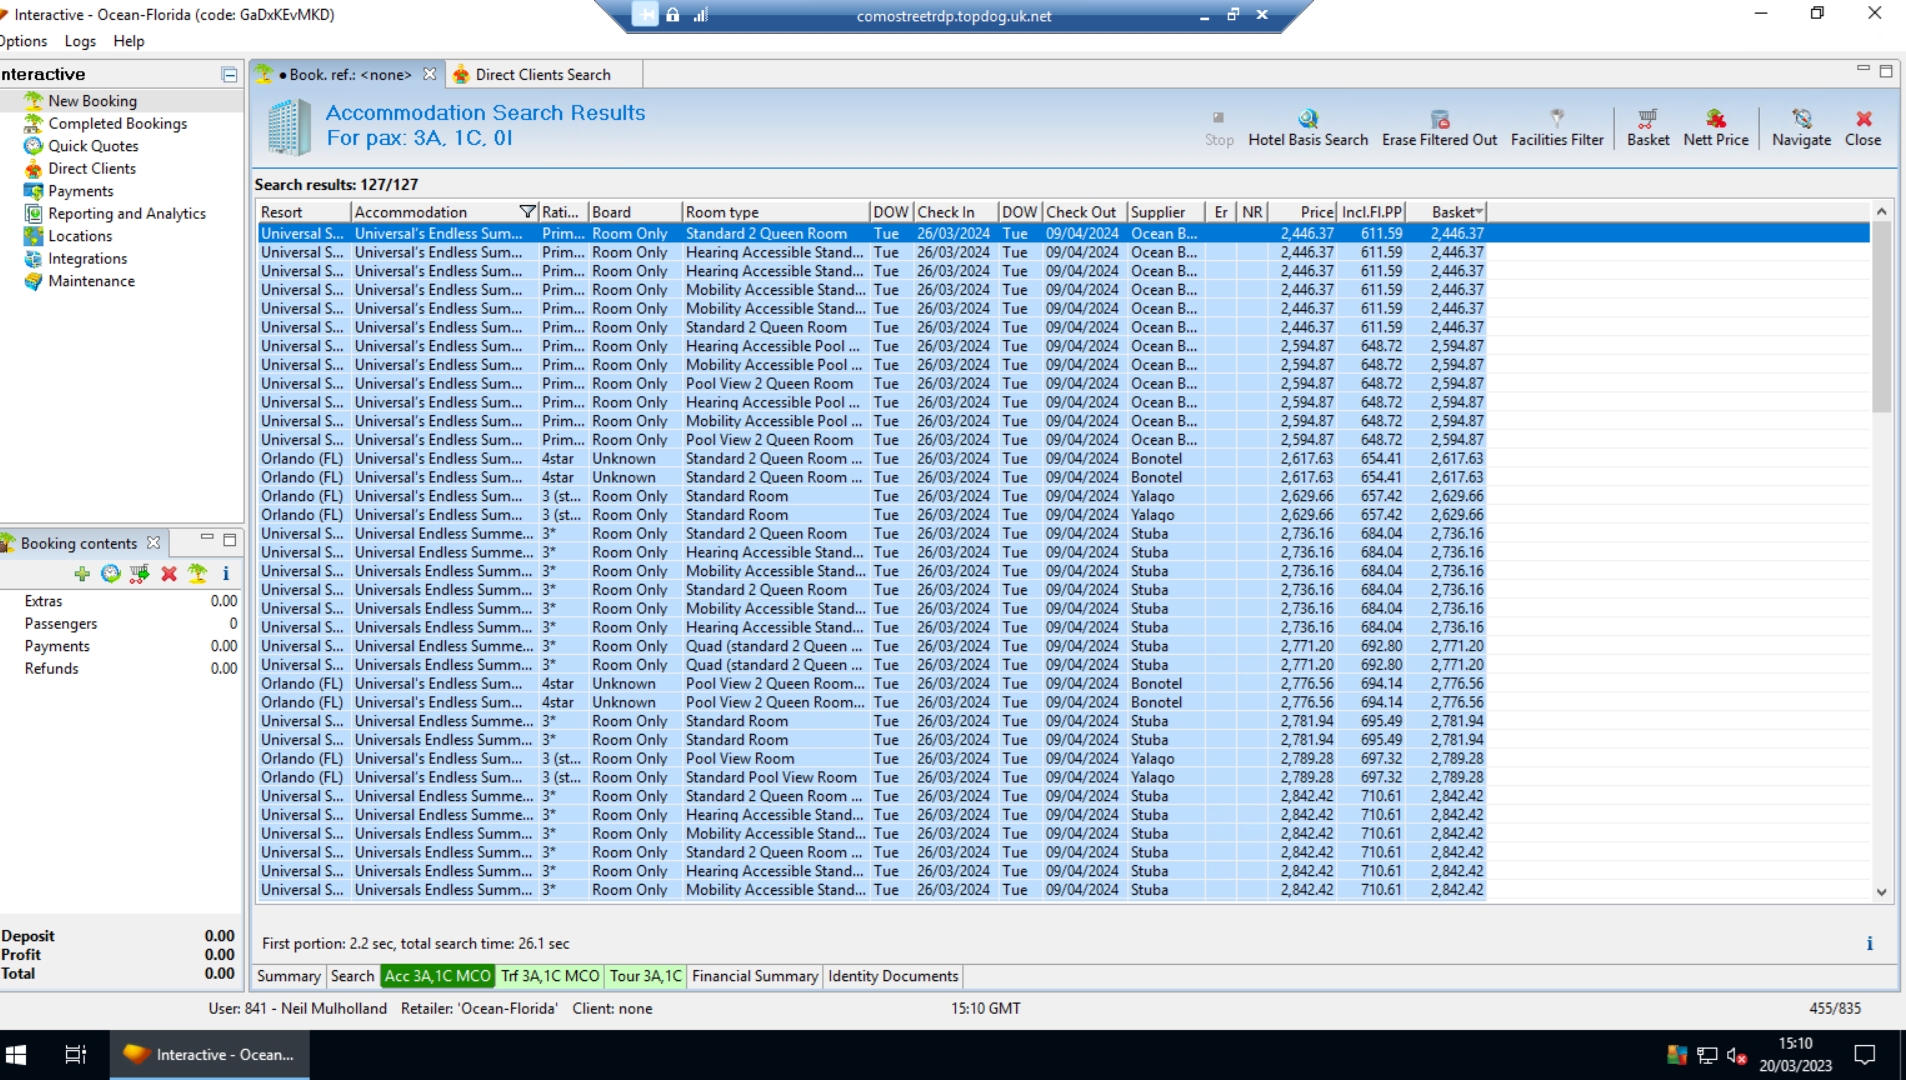Open the Basket from results toolbar

coord(1647,128)
